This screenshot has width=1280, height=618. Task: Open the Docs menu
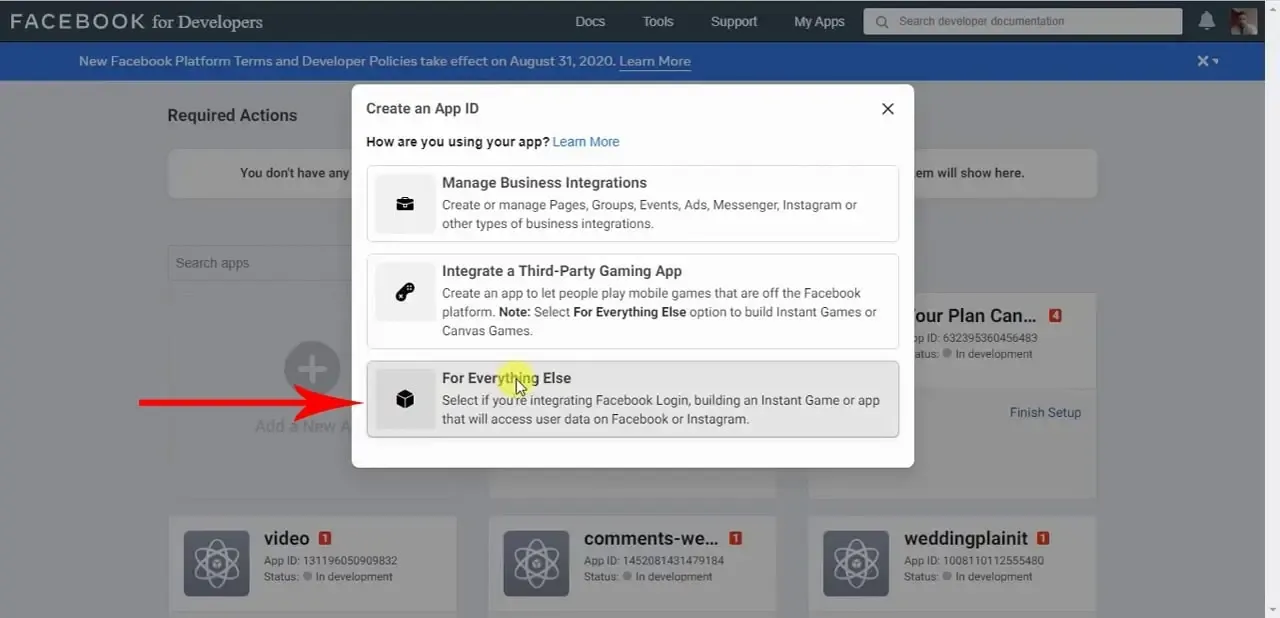pyautogui.click(x=590, y=21)
